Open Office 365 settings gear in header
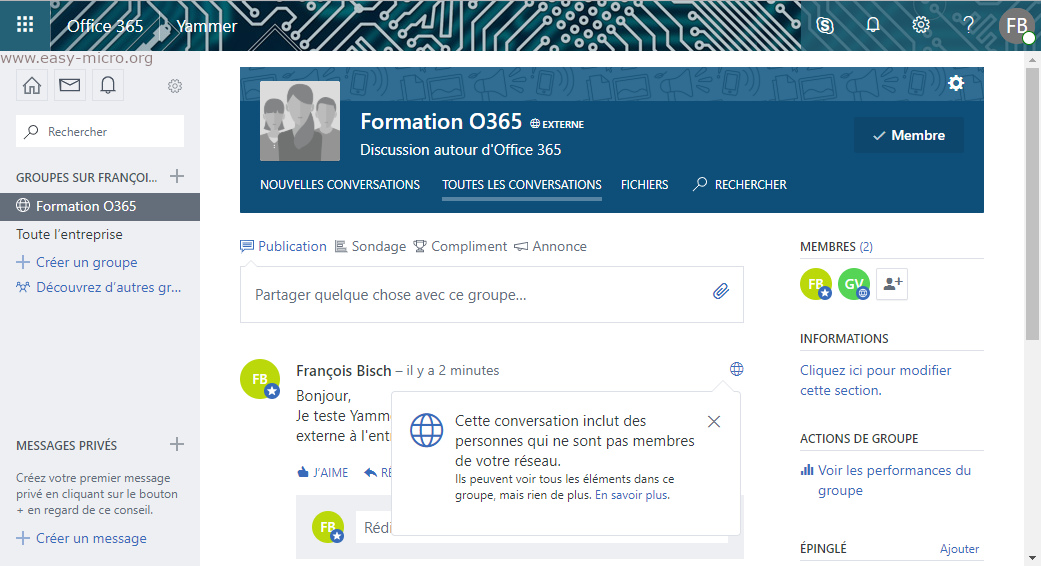This screenshot has width=1041, height=566. pyautogui.click(x=921, y=25)
